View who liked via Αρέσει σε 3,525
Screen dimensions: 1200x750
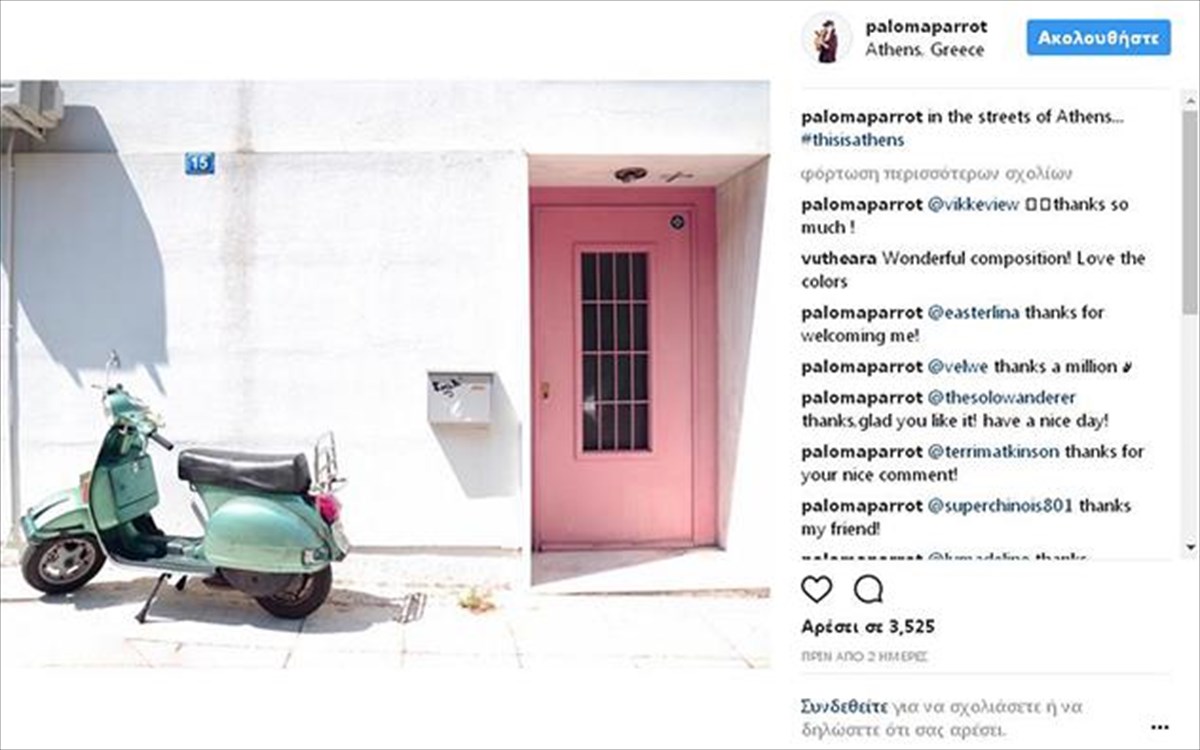click(868, 627)
